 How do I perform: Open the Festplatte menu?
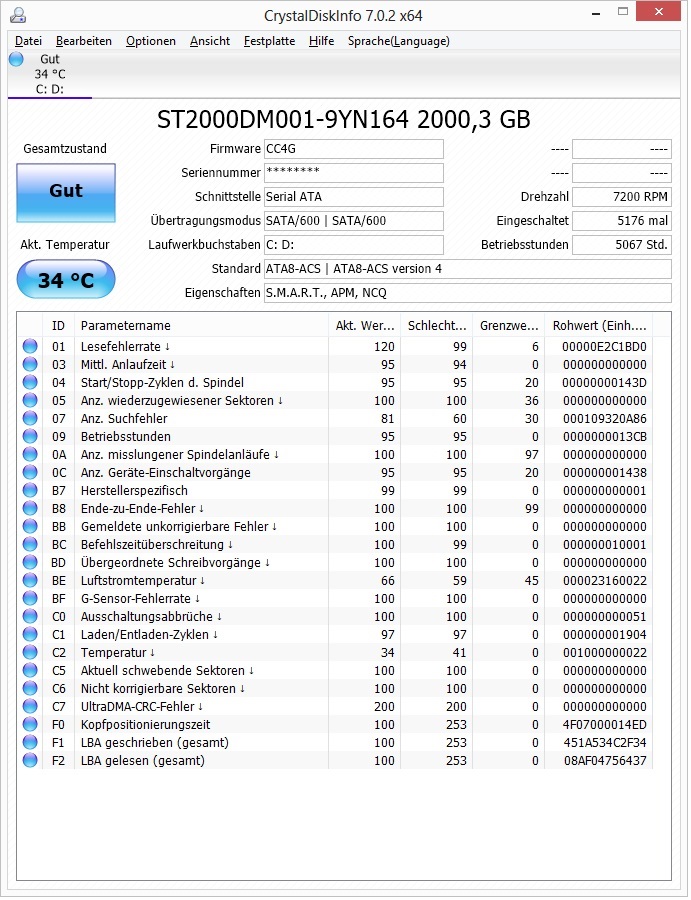pyautogui.click(x=269, y=41)
